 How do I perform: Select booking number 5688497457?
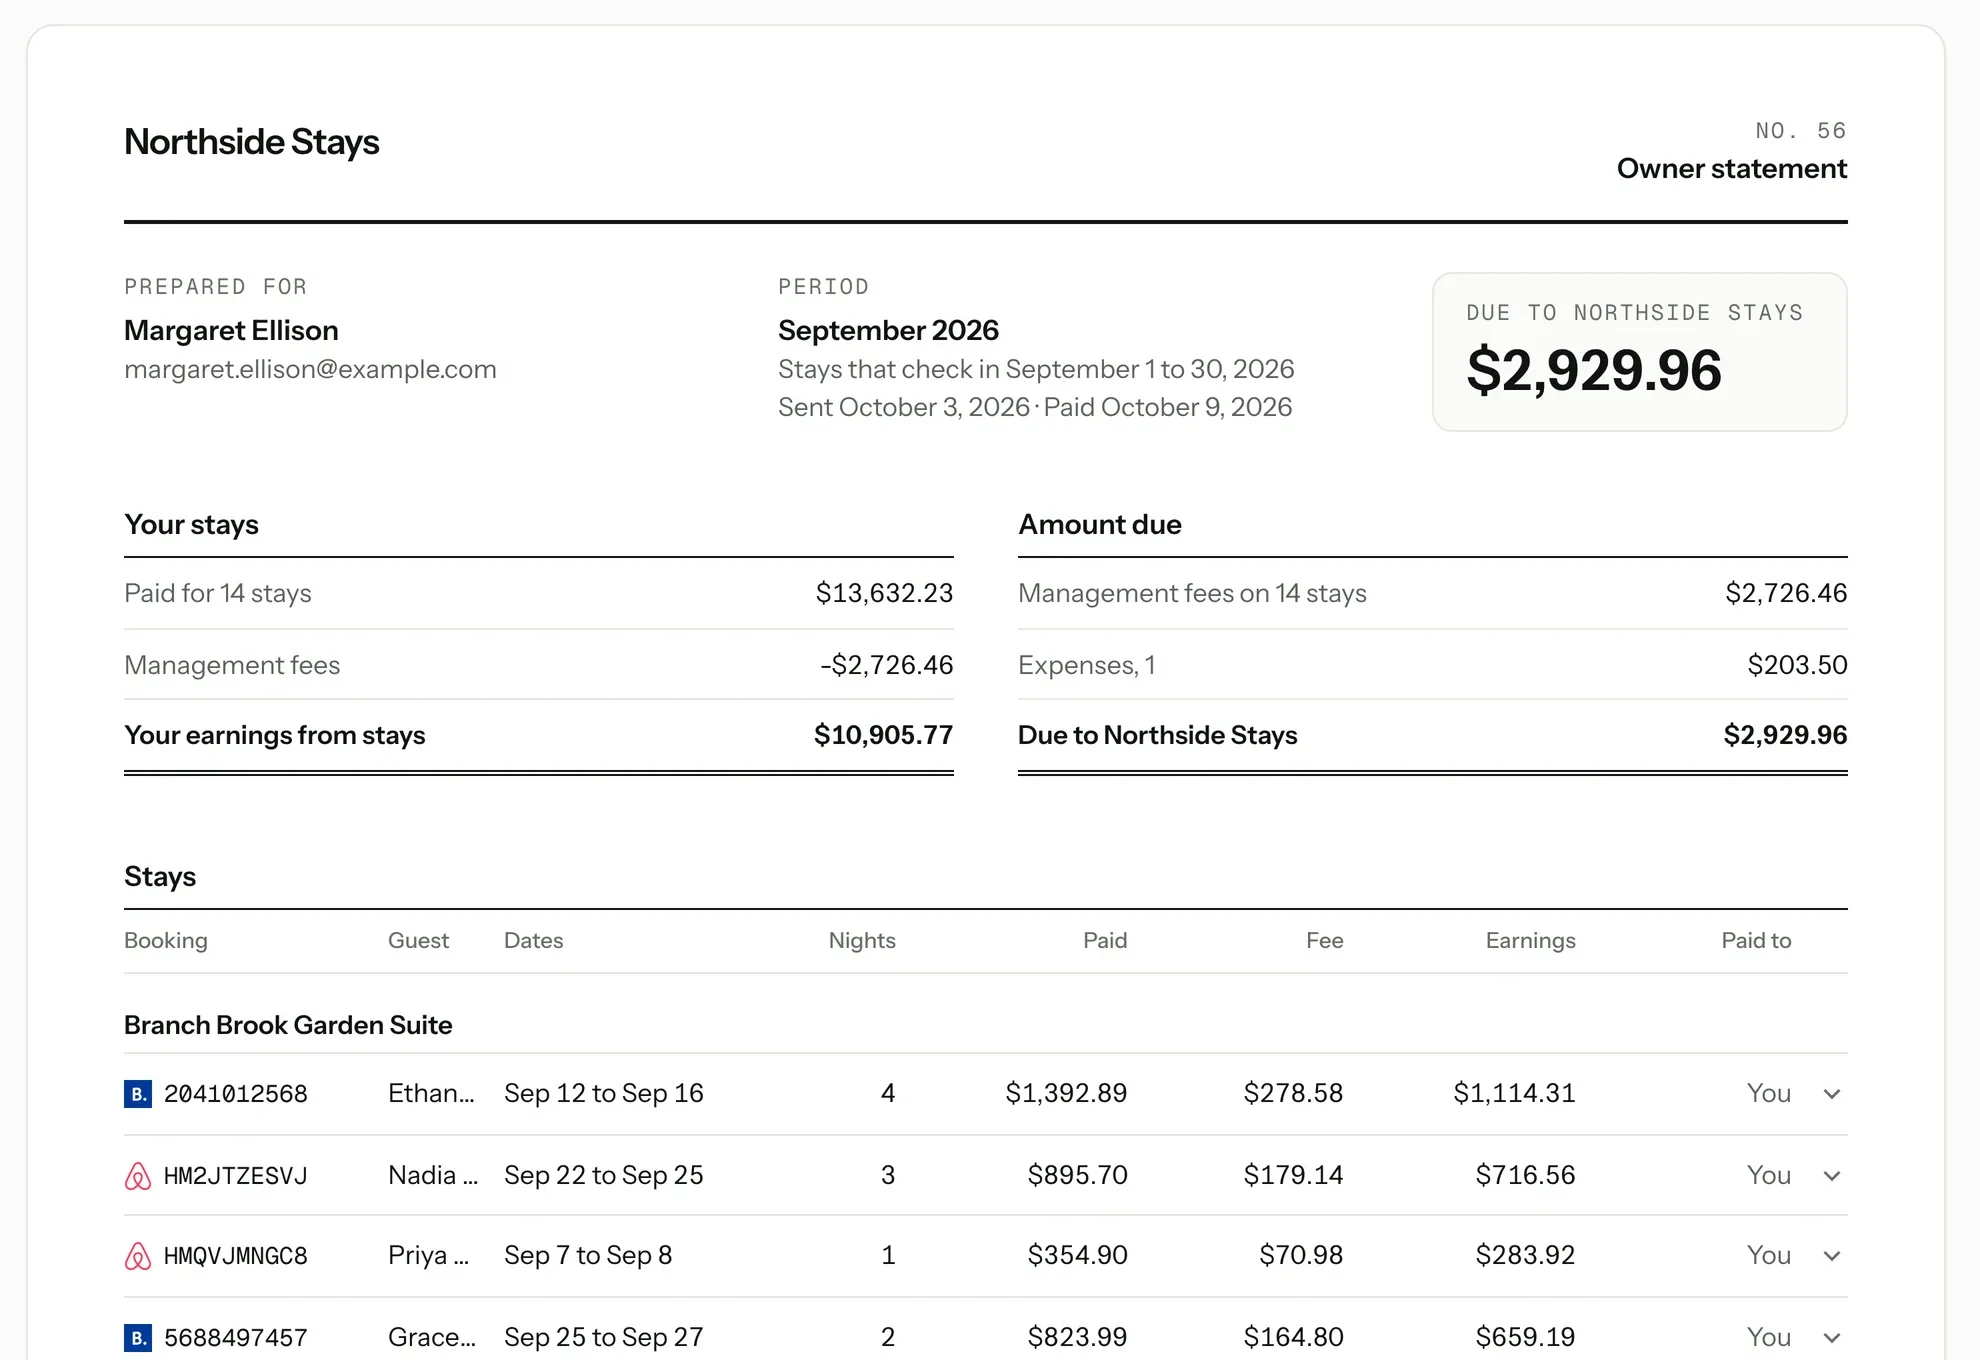click(236, 1338)
